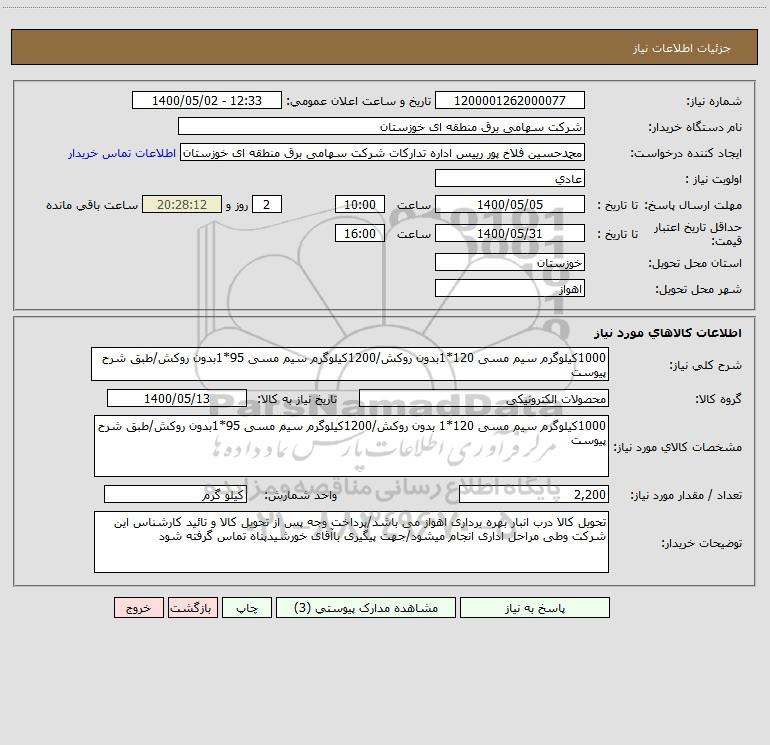The width and height of the screenshot is (770, 745).
Task: Click the 'استان محل تحویل:' label
Action: pyautogui.click(x=695, y=263)
